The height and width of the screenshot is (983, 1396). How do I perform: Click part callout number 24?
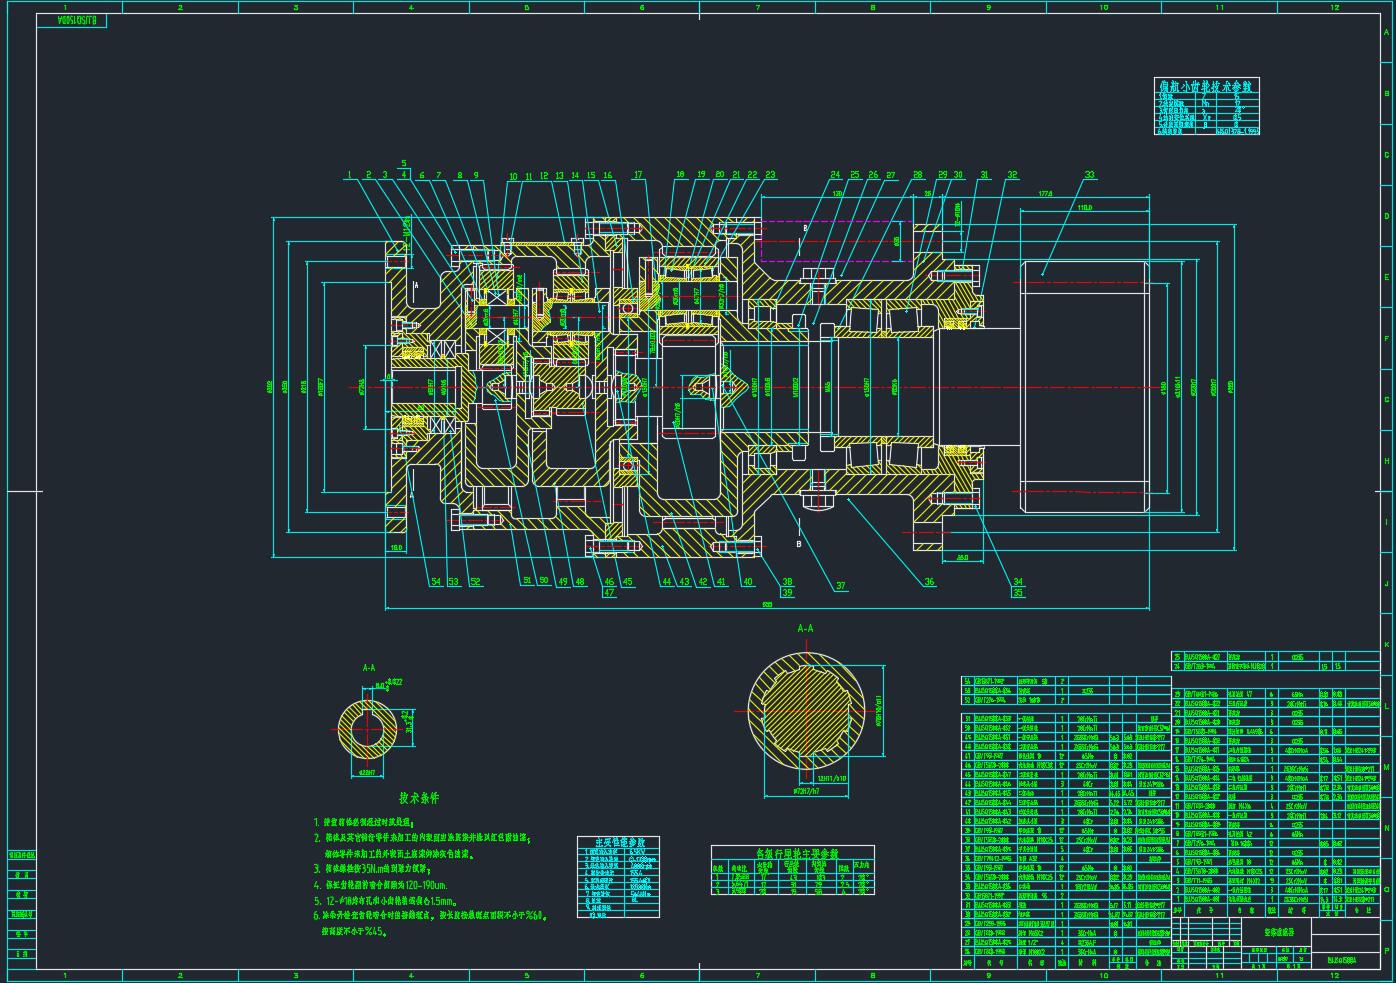click(x=835, y=175)
